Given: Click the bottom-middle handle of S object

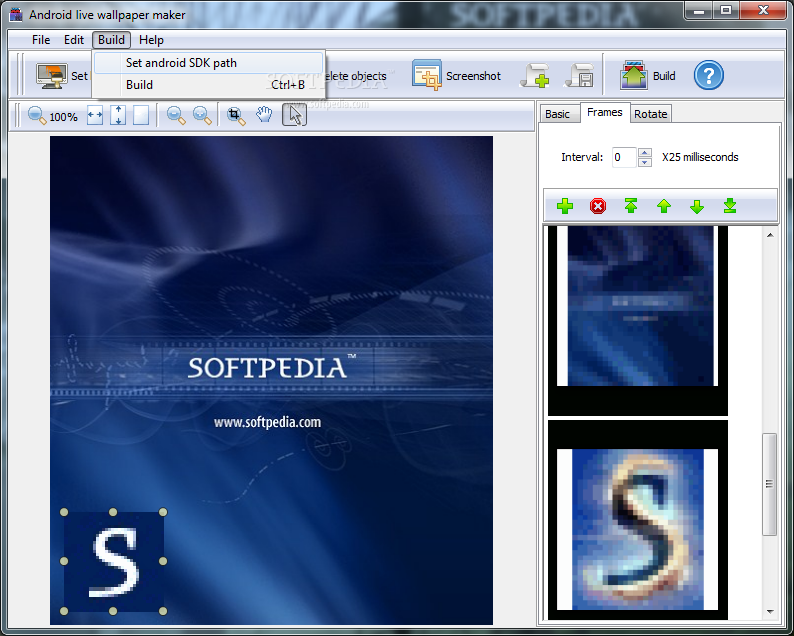Looking at the screenshot, I should (113, 611).
